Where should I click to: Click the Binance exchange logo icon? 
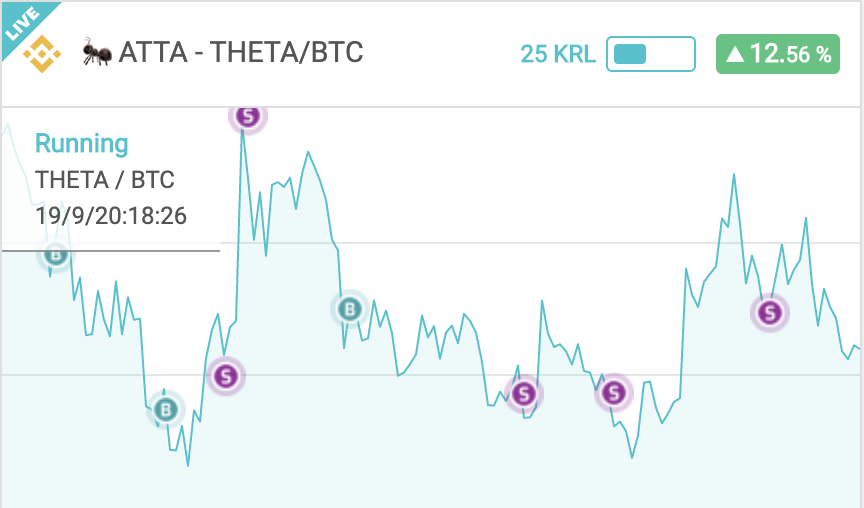(x=42, y=54)
